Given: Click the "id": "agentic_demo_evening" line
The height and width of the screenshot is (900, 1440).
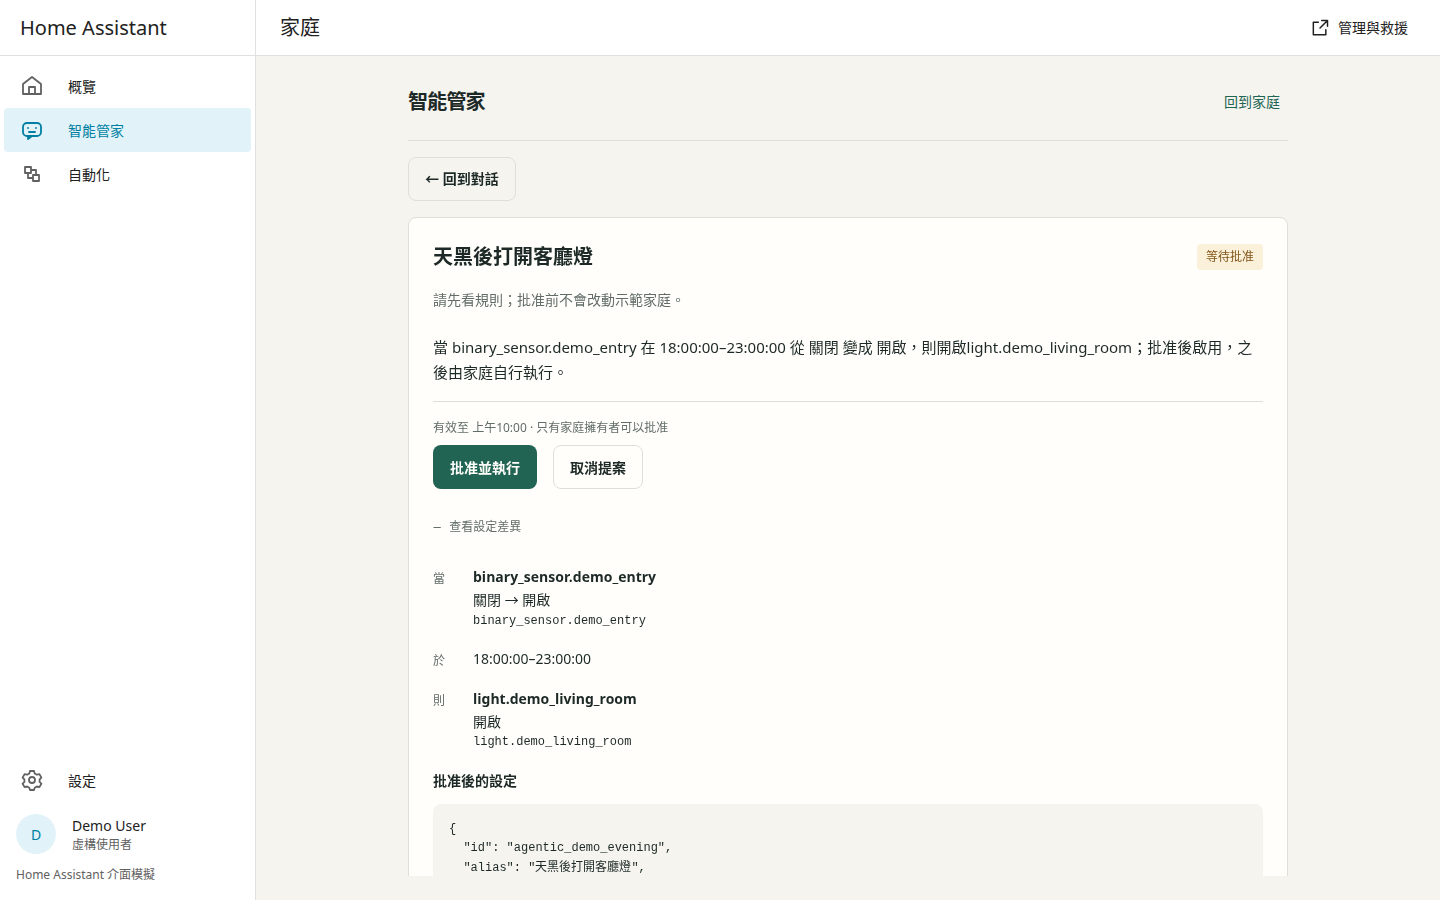Looking at the screenshot, I should [567, 847].
